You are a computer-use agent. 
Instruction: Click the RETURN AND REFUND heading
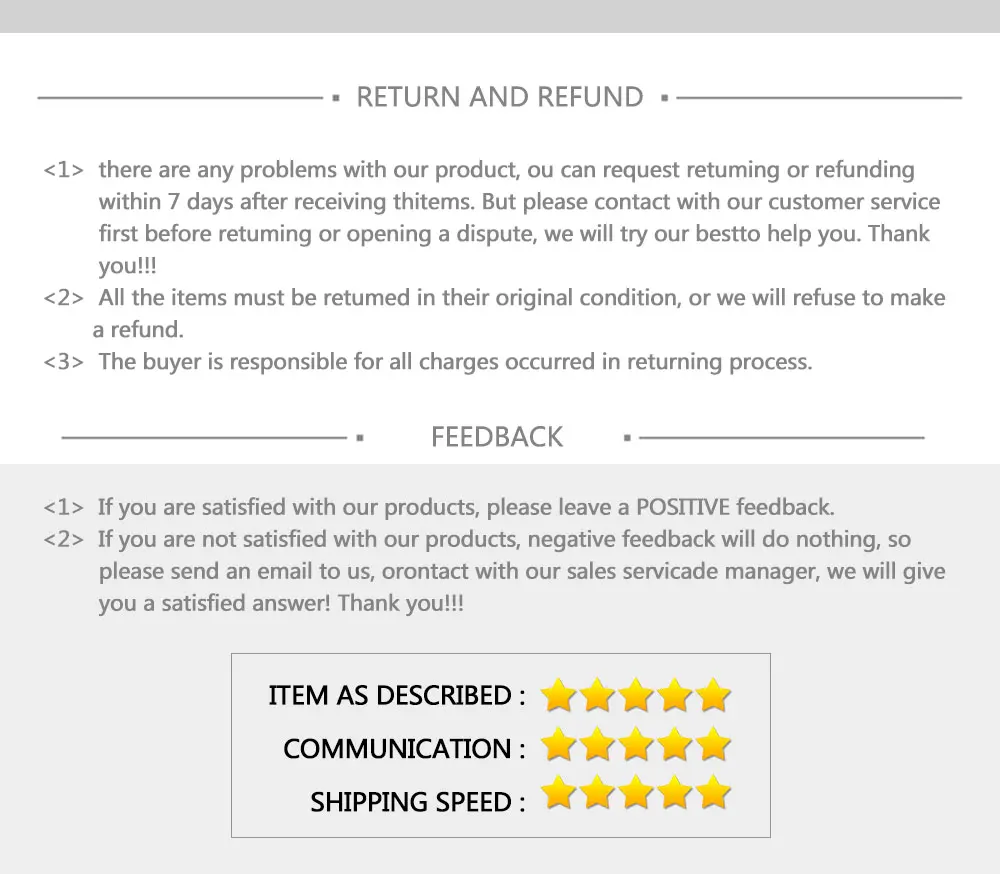tap(499, 97)
